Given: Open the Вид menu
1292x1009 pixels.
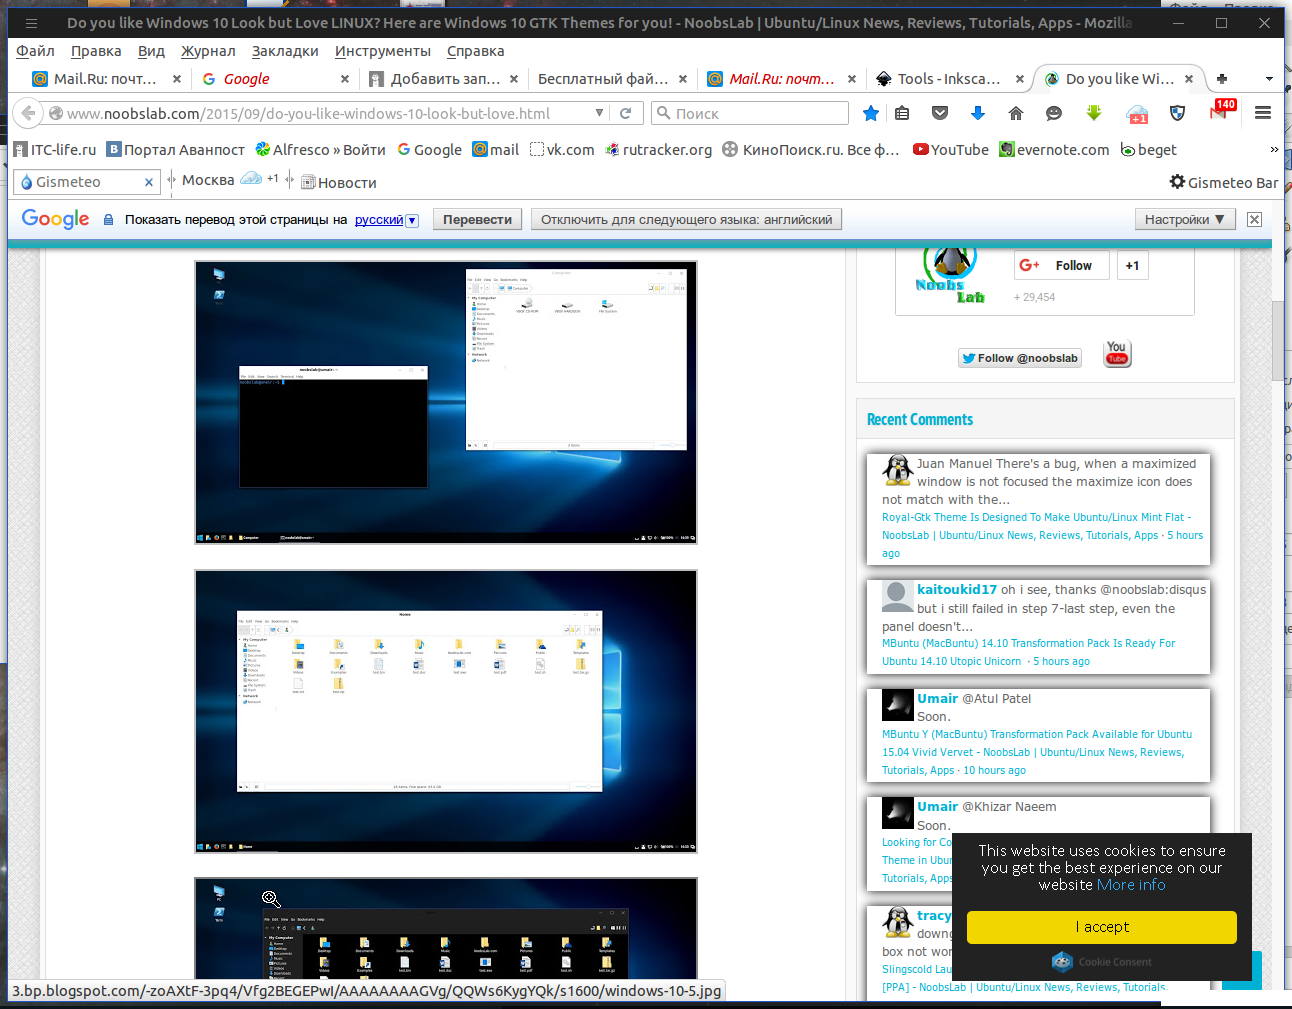Looking at the screenshot, I should point(151,51).
